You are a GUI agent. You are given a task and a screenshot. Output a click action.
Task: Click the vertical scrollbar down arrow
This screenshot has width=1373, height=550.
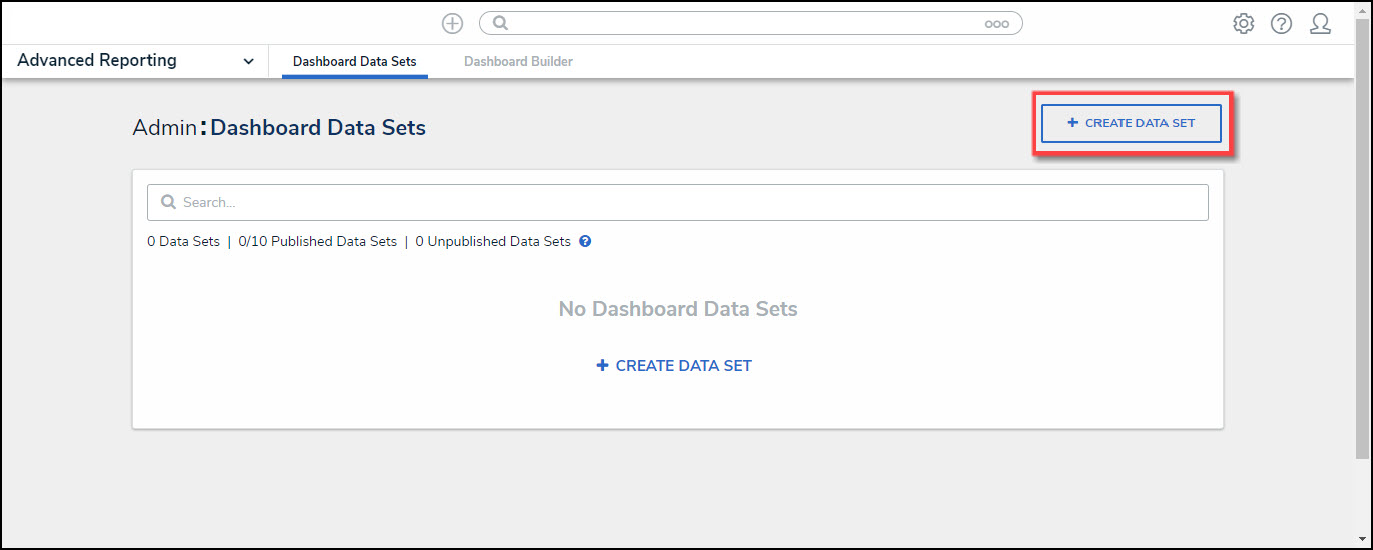tap(1363, 539)
